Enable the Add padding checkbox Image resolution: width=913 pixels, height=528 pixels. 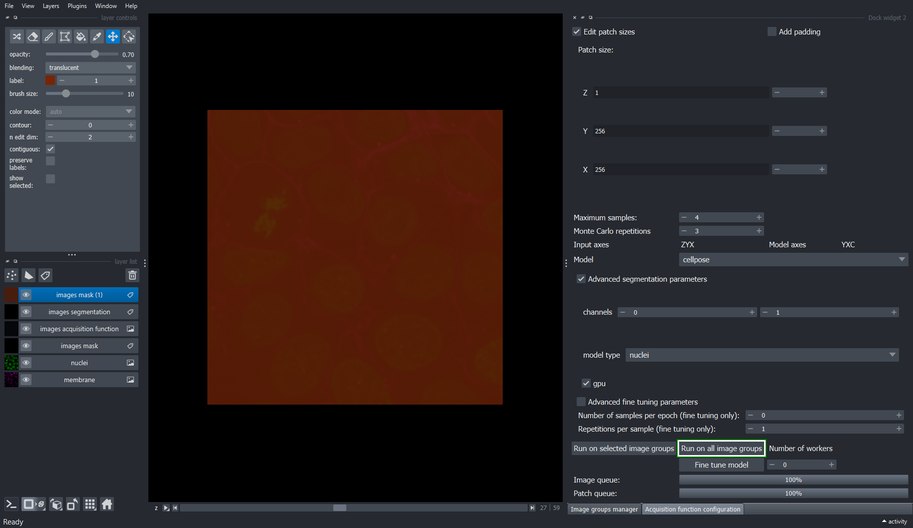pos(772,31)
